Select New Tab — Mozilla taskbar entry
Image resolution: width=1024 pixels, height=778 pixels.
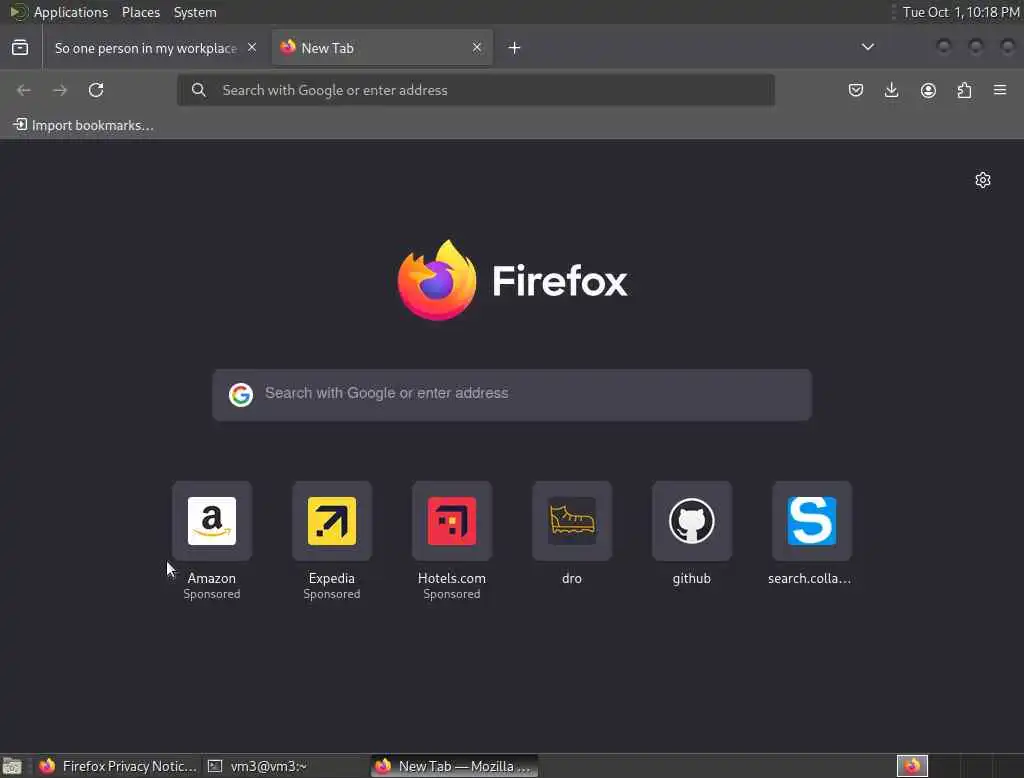455,766
